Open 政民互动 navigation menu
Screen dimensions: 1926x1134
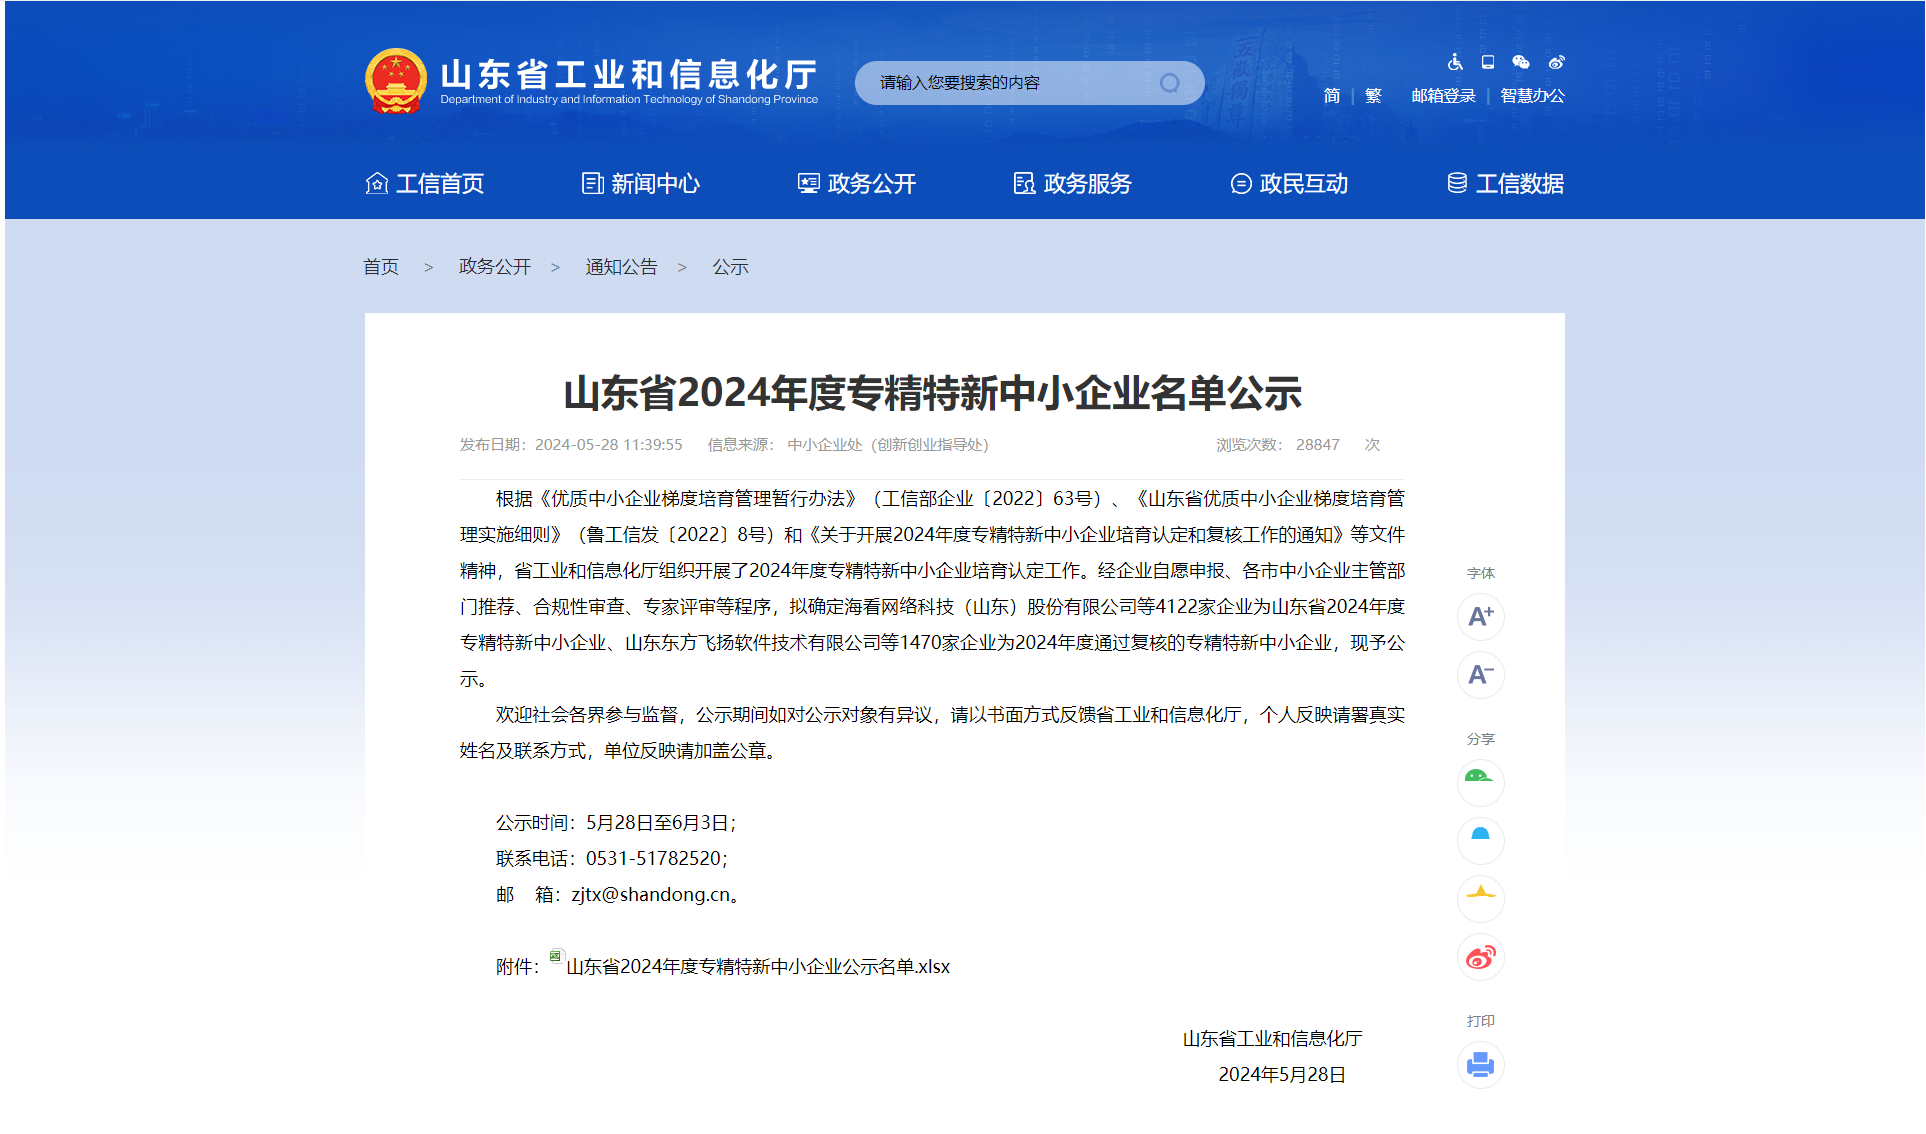click(x=1289, y=184)
